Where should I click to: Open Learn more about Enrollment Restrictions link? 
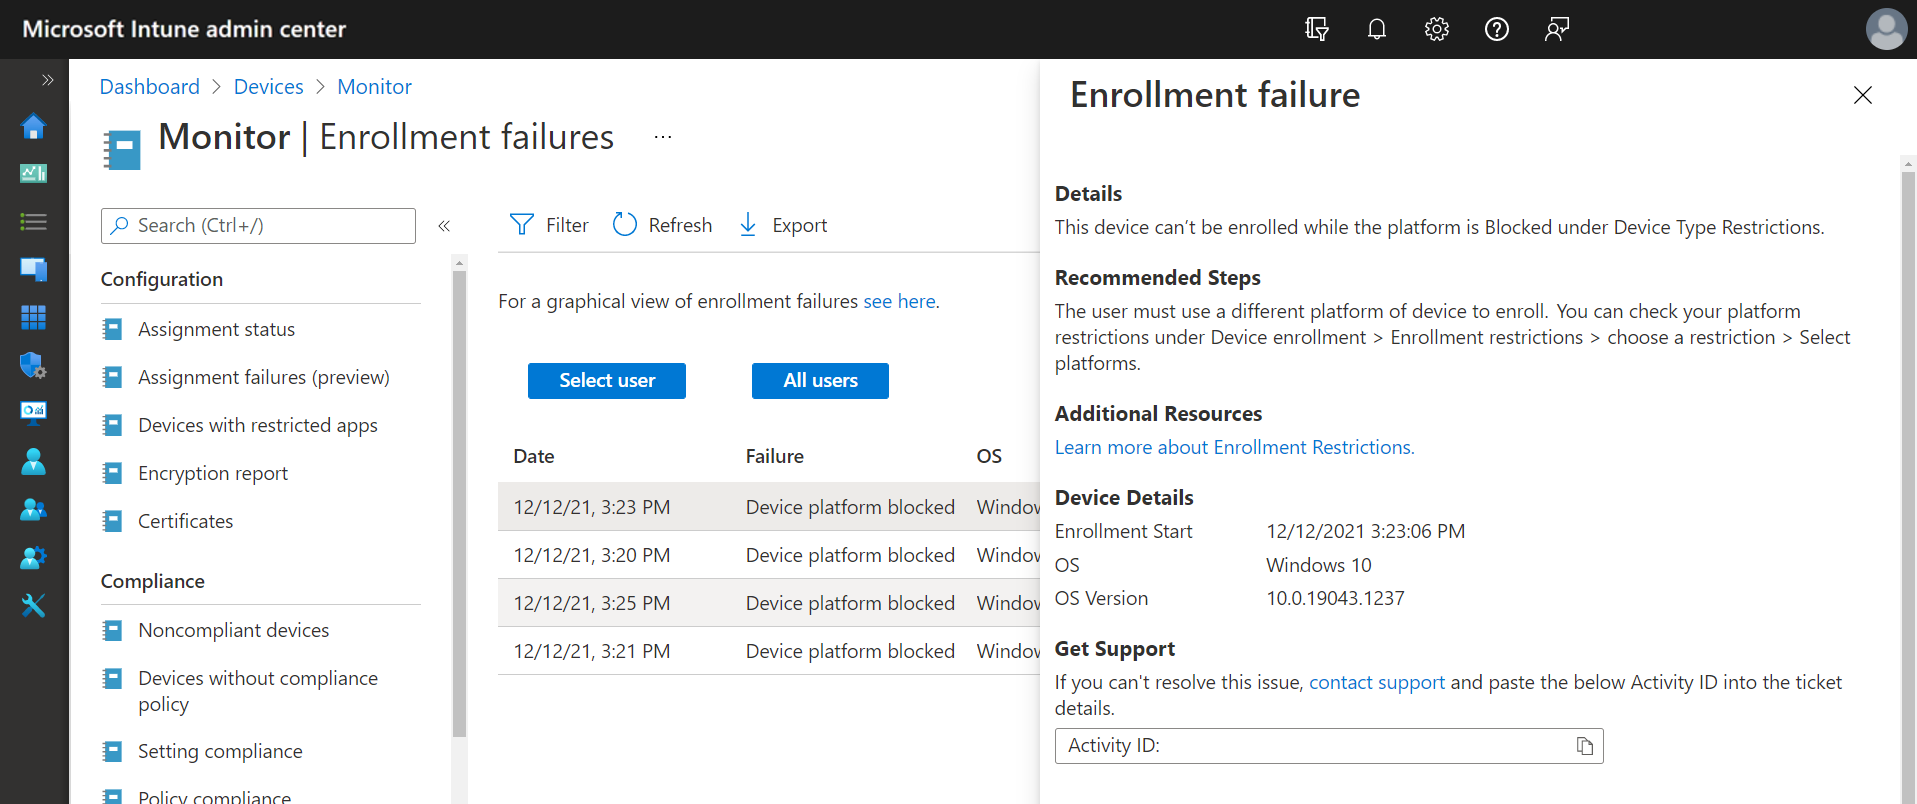click(1234, 447)
